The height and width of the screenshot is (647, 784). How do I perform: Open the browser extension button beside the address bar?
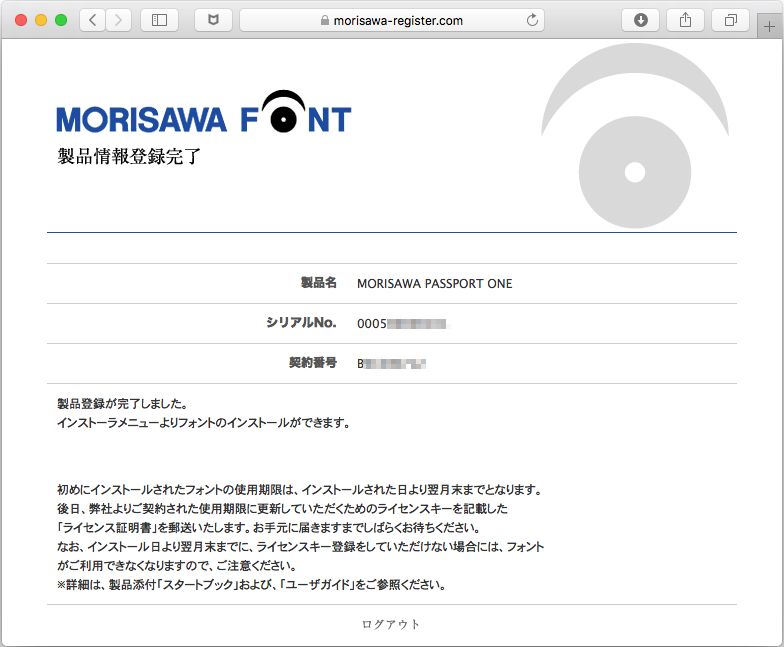pos(213,20)
